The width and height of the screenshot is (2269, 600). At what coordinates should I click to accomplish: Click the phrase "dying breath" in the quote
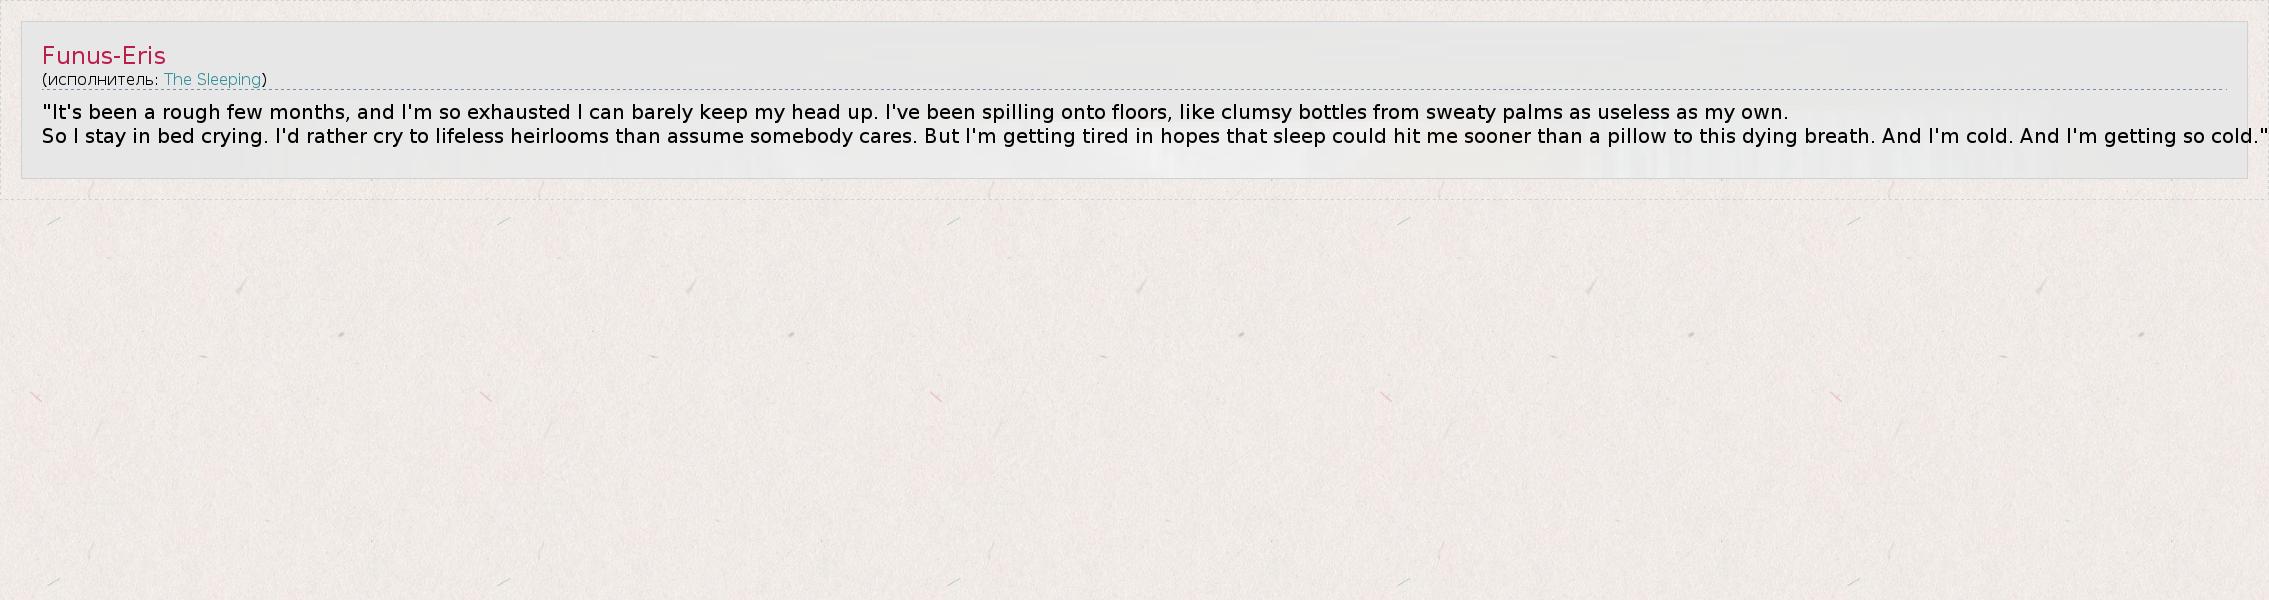coord(1812,136)
